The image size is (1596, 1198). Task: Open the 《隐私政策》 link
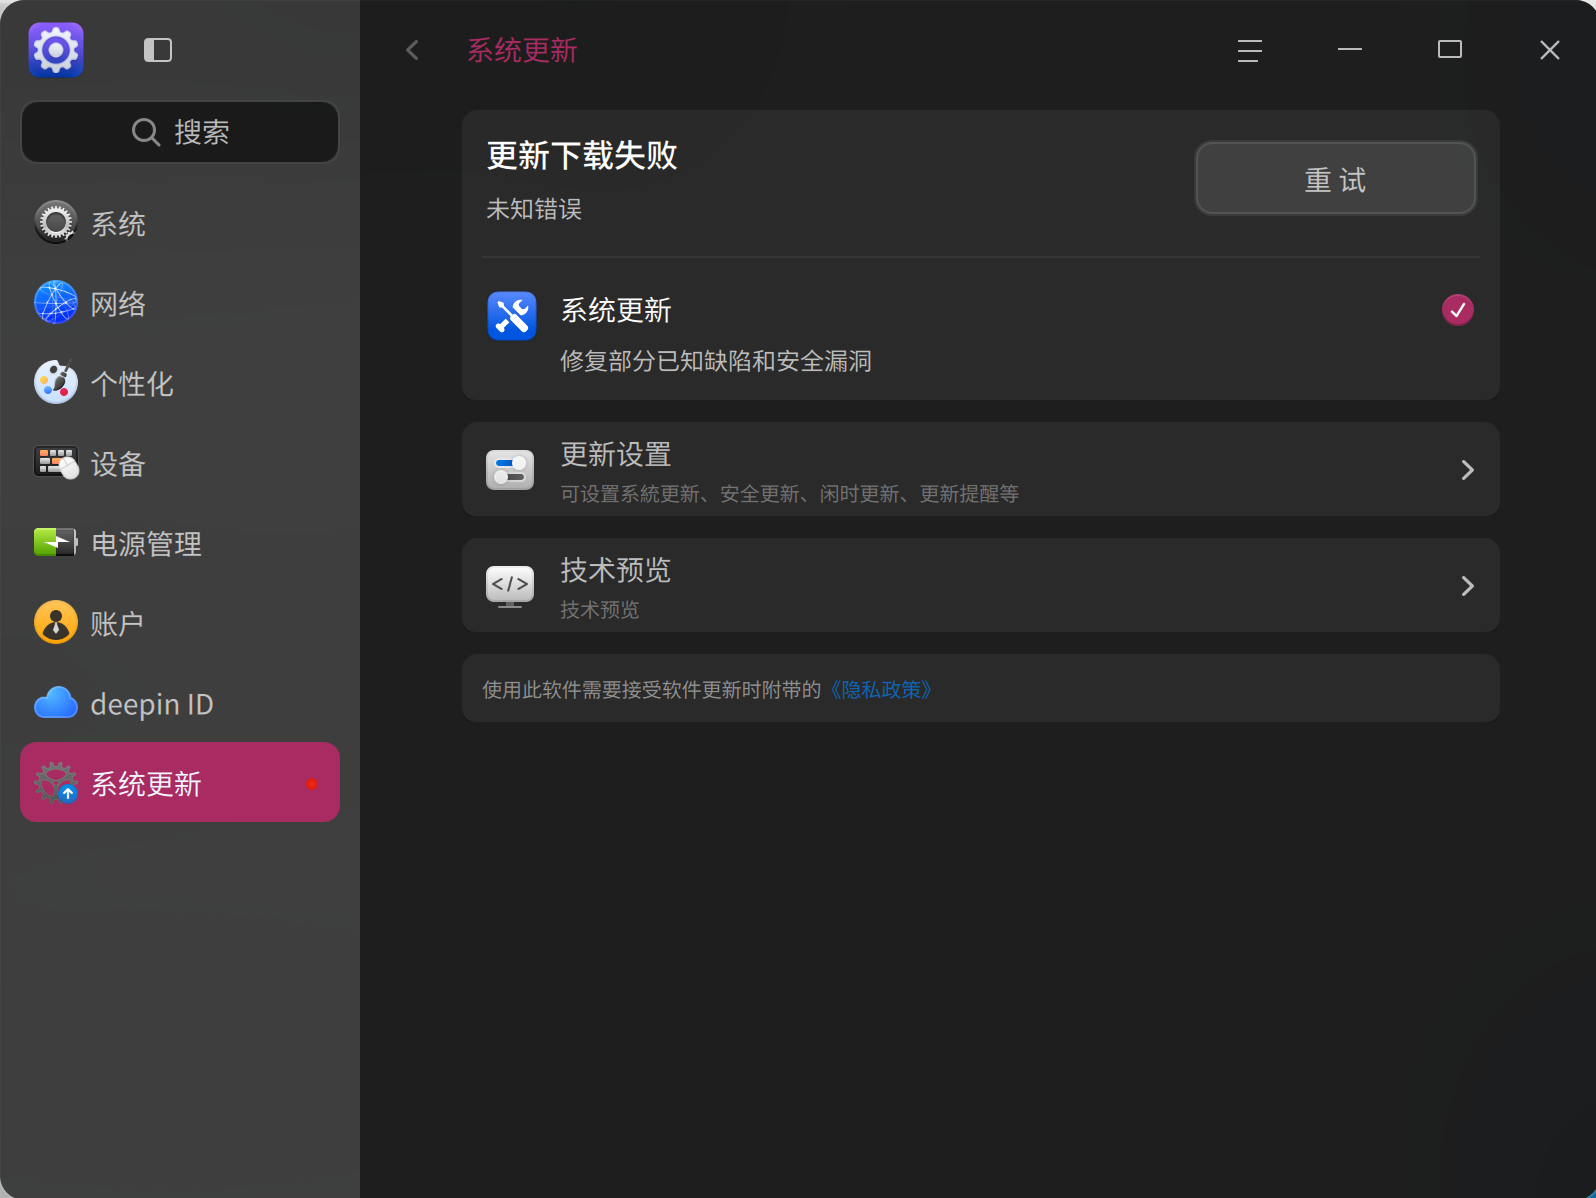point(881,690)
